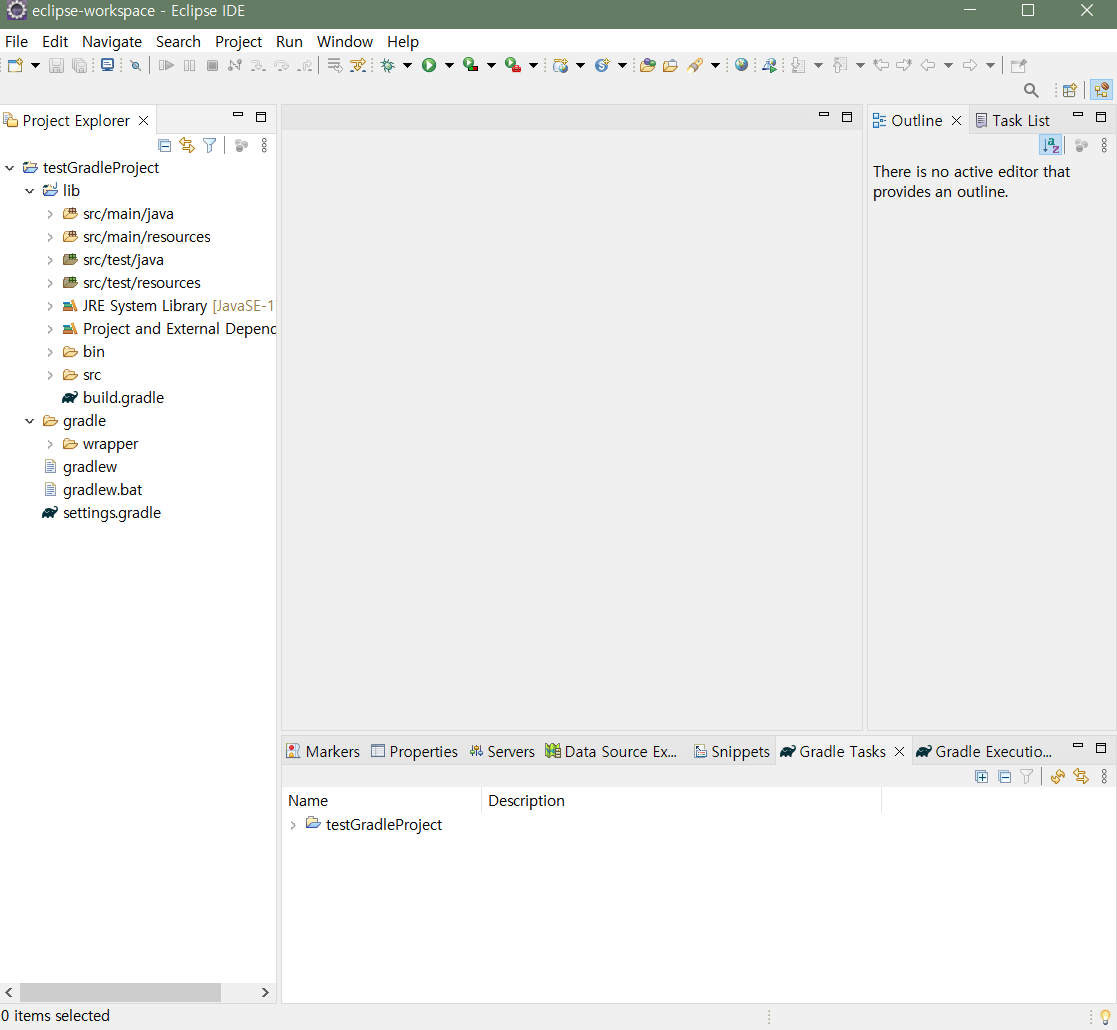Click Collapse All in Gradle Tasks view
Screen dimensions: 1117x1030
(1004, 776)
